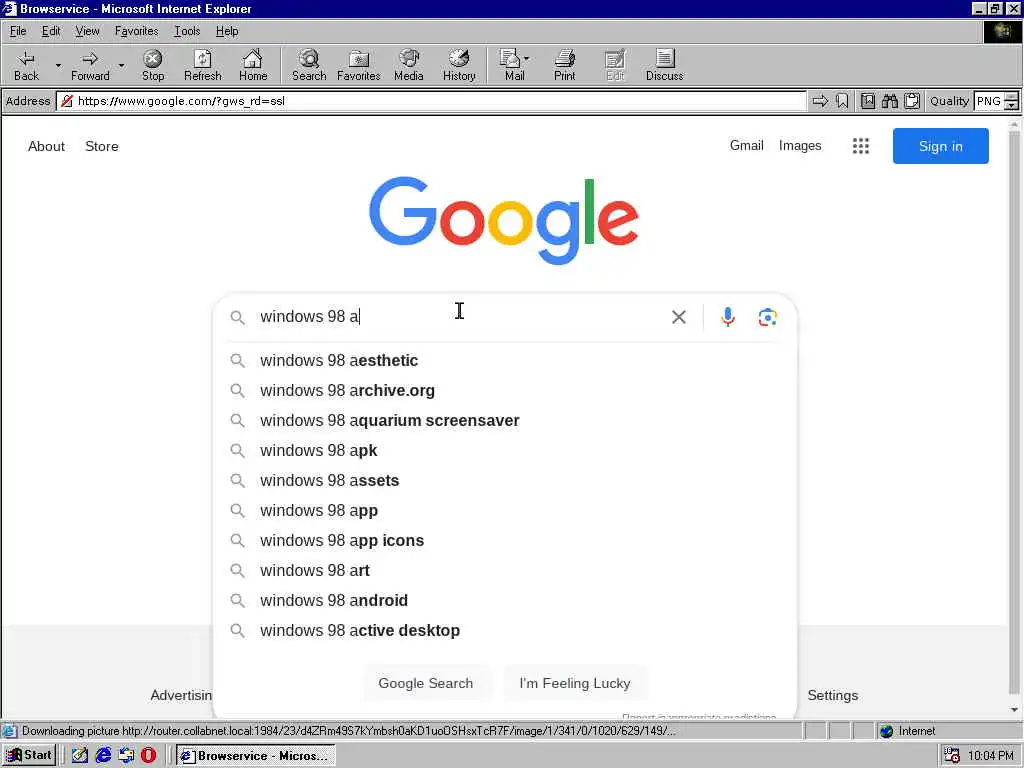
Task: Open the Media toolbar button
Action: tap(409, 65)
